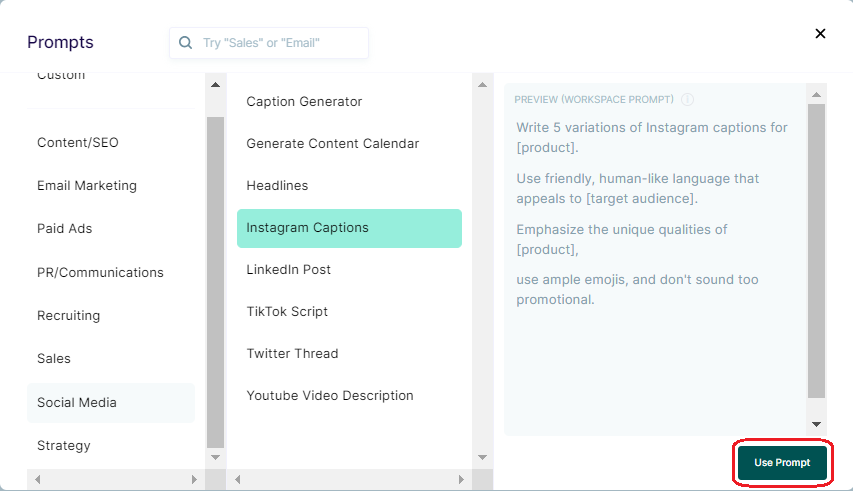
Task: Open the Email Marketing category
Action: (87, 185)
